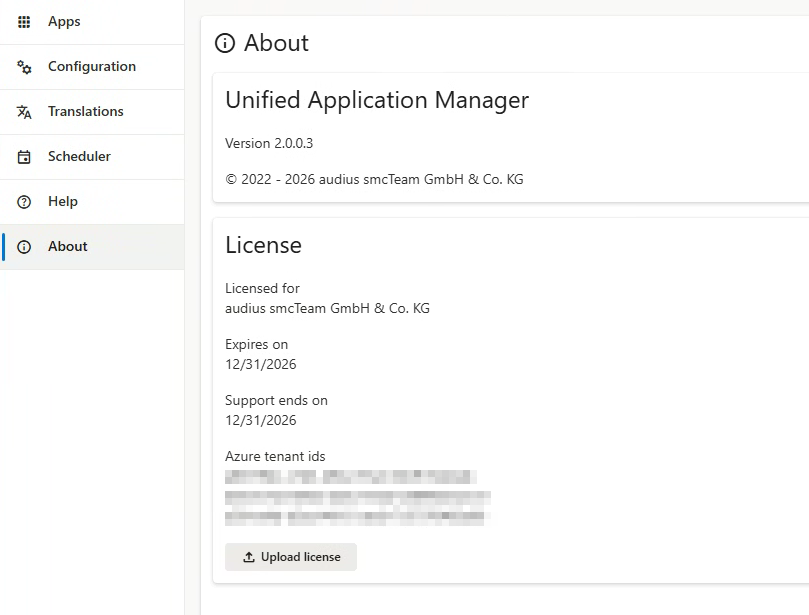
Task: Click the copyright 2022 - 2026 line
Action: tap(375, 179)
